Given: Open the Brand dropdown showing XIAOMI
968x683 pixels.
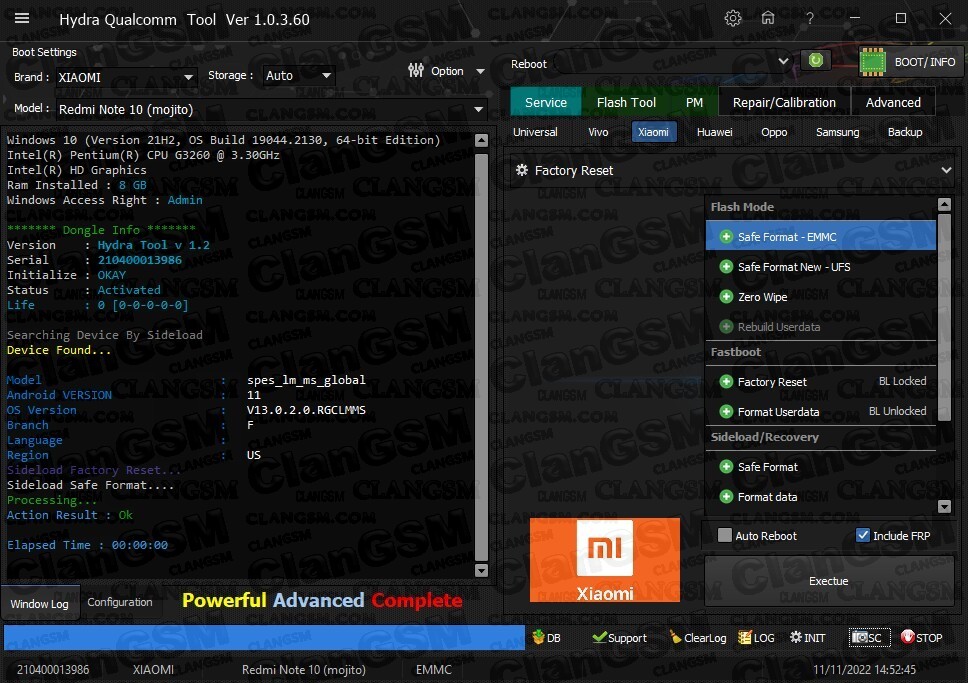Looking at the screenshot, I should click(x=126, y=77).
